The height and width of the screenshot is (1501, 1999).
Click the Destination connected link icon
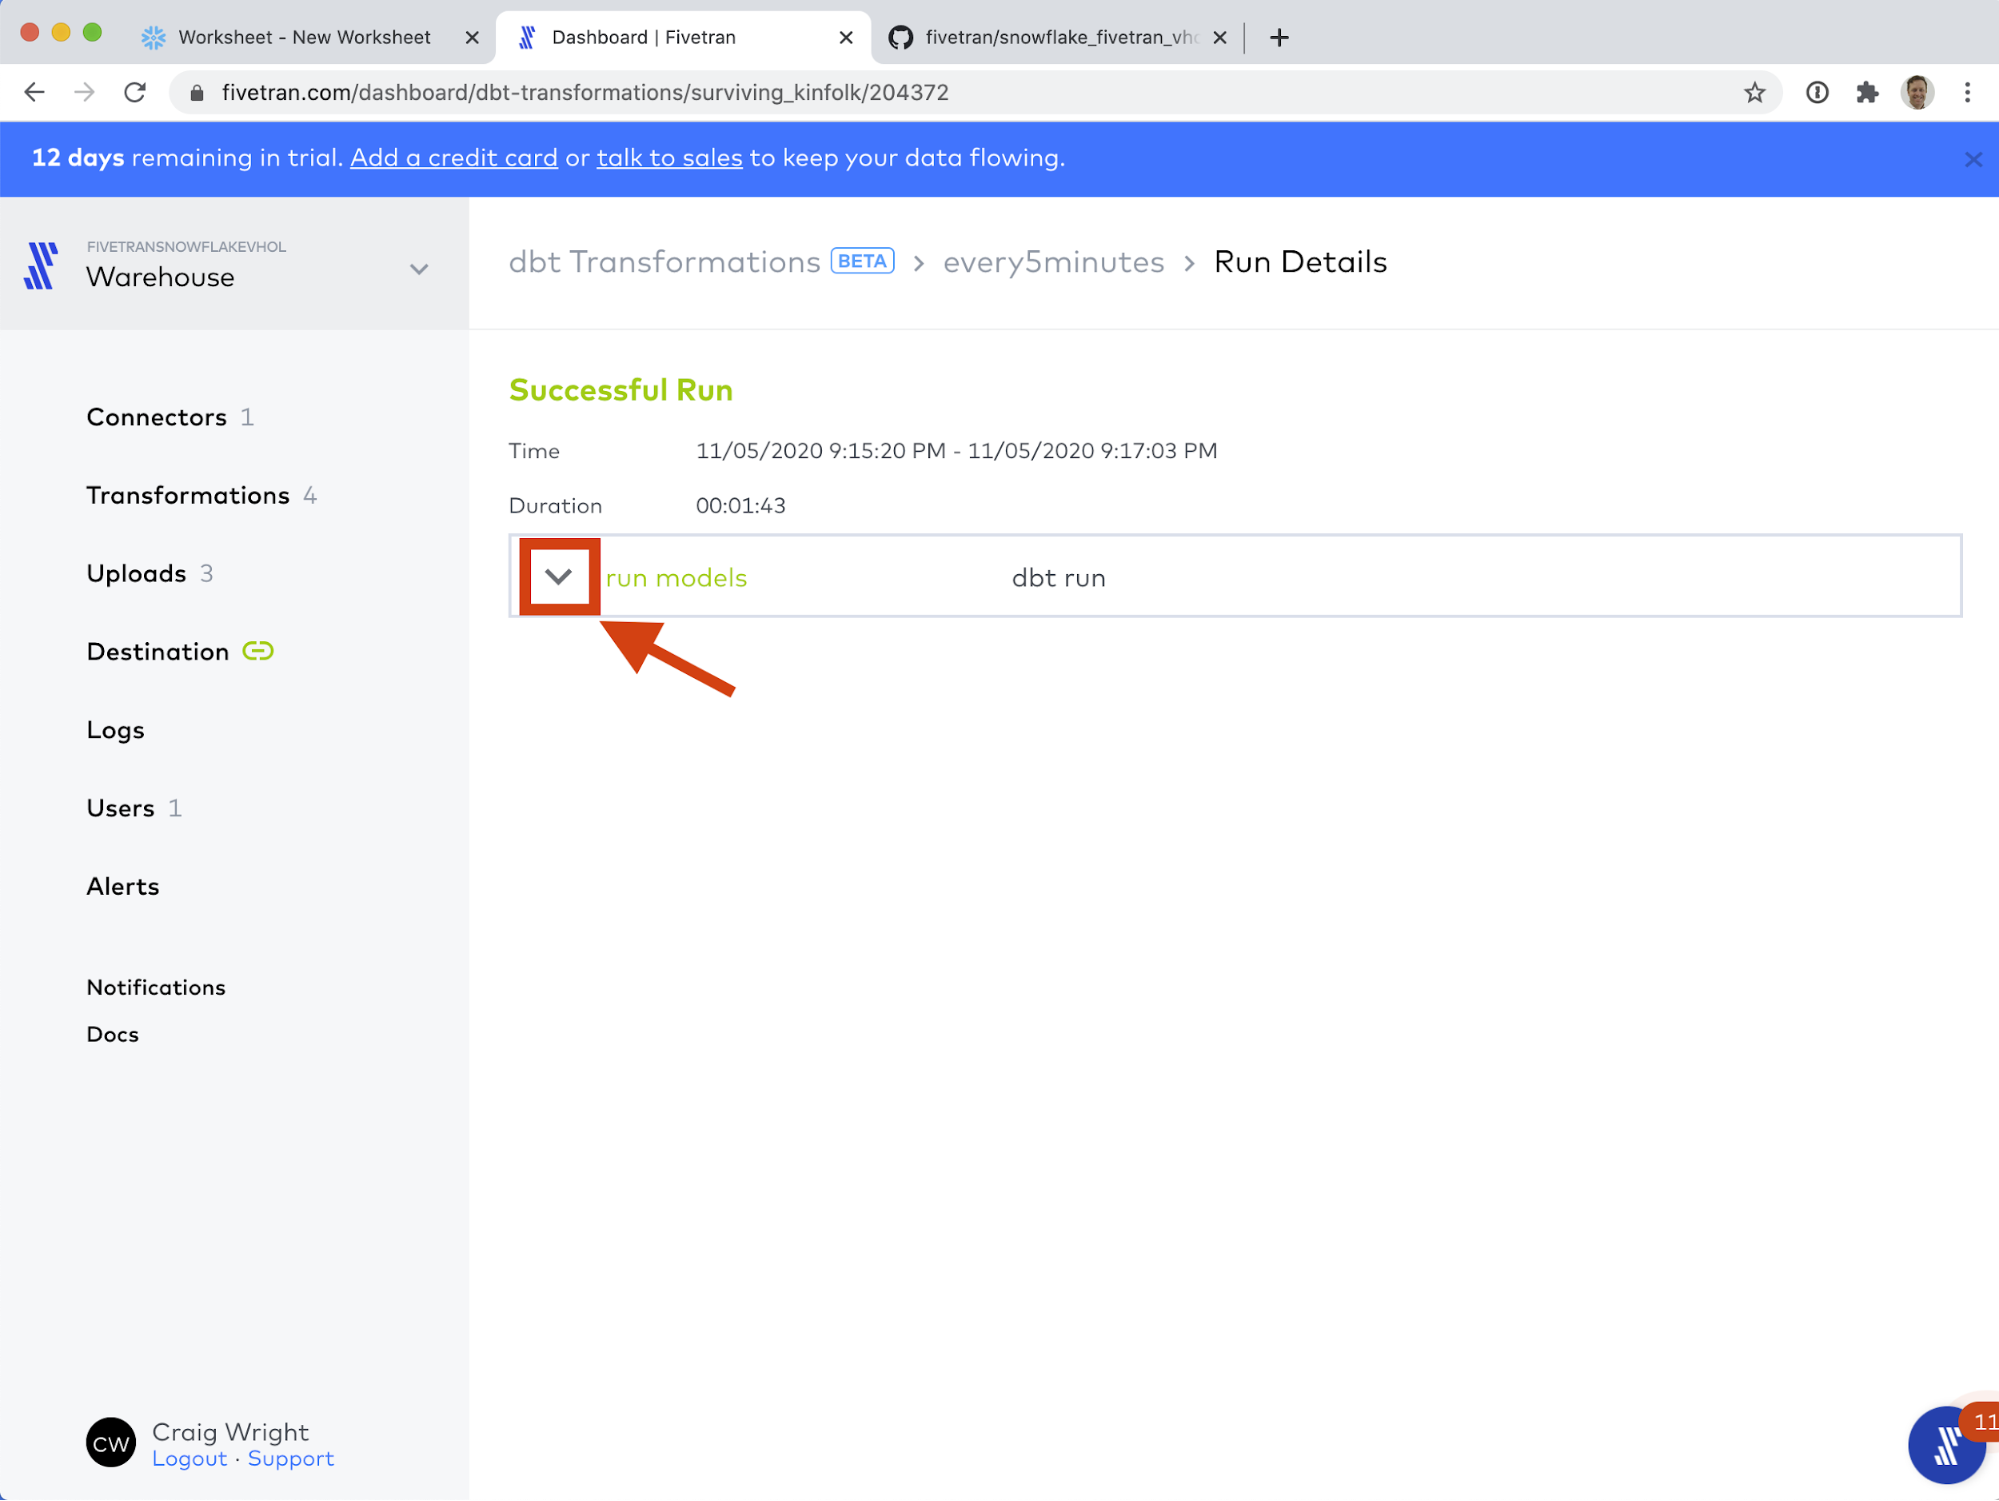(258, 652)
